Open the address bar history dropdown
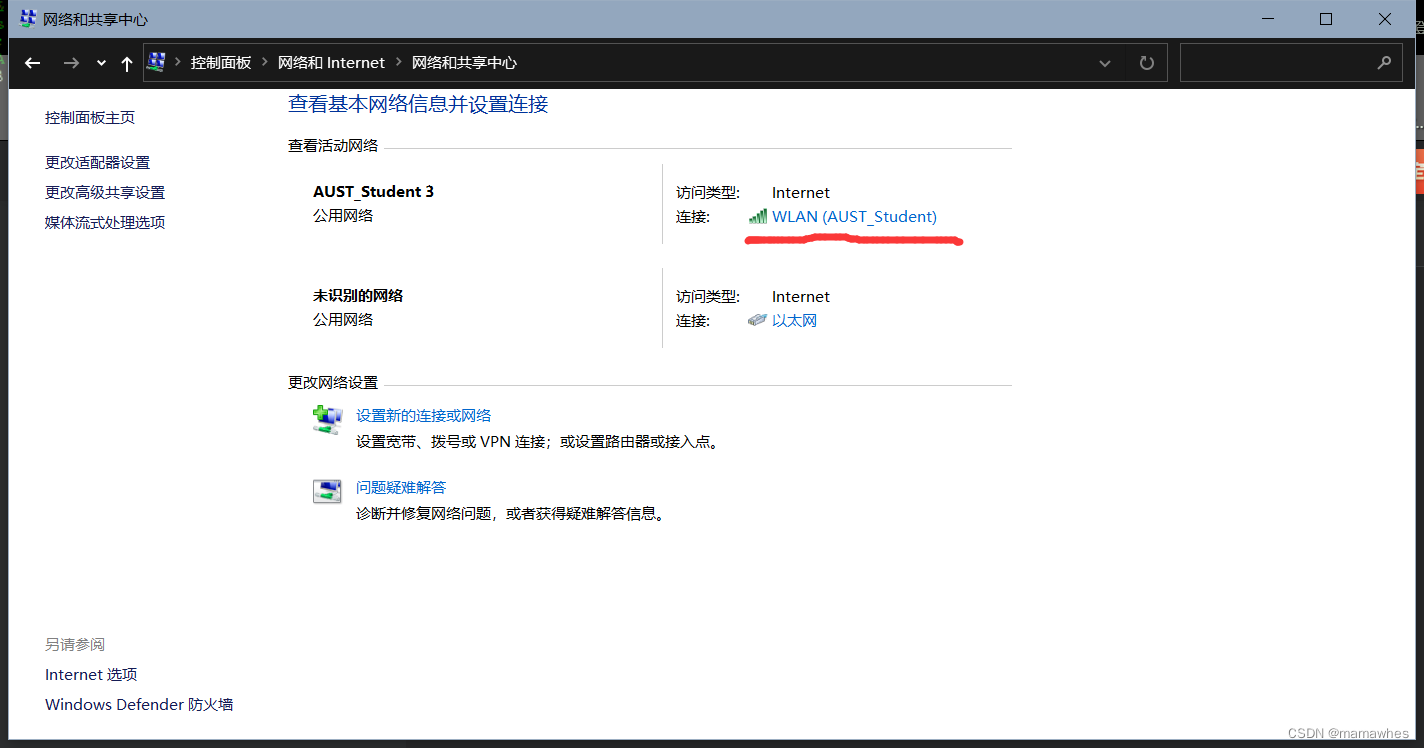The image size is (1424, 748). coord(1104,62)
